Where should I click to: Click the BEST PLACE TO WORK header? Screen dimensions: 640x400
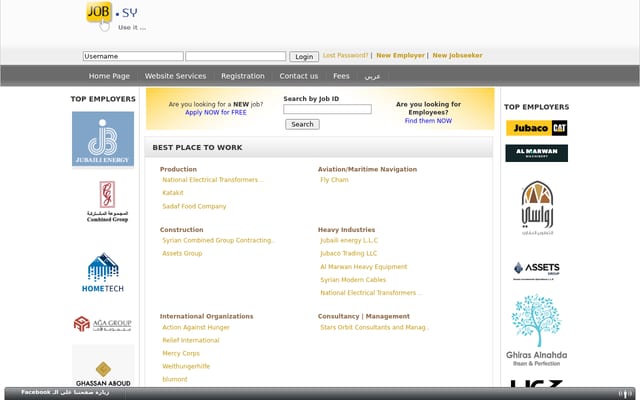pos(198,148)
